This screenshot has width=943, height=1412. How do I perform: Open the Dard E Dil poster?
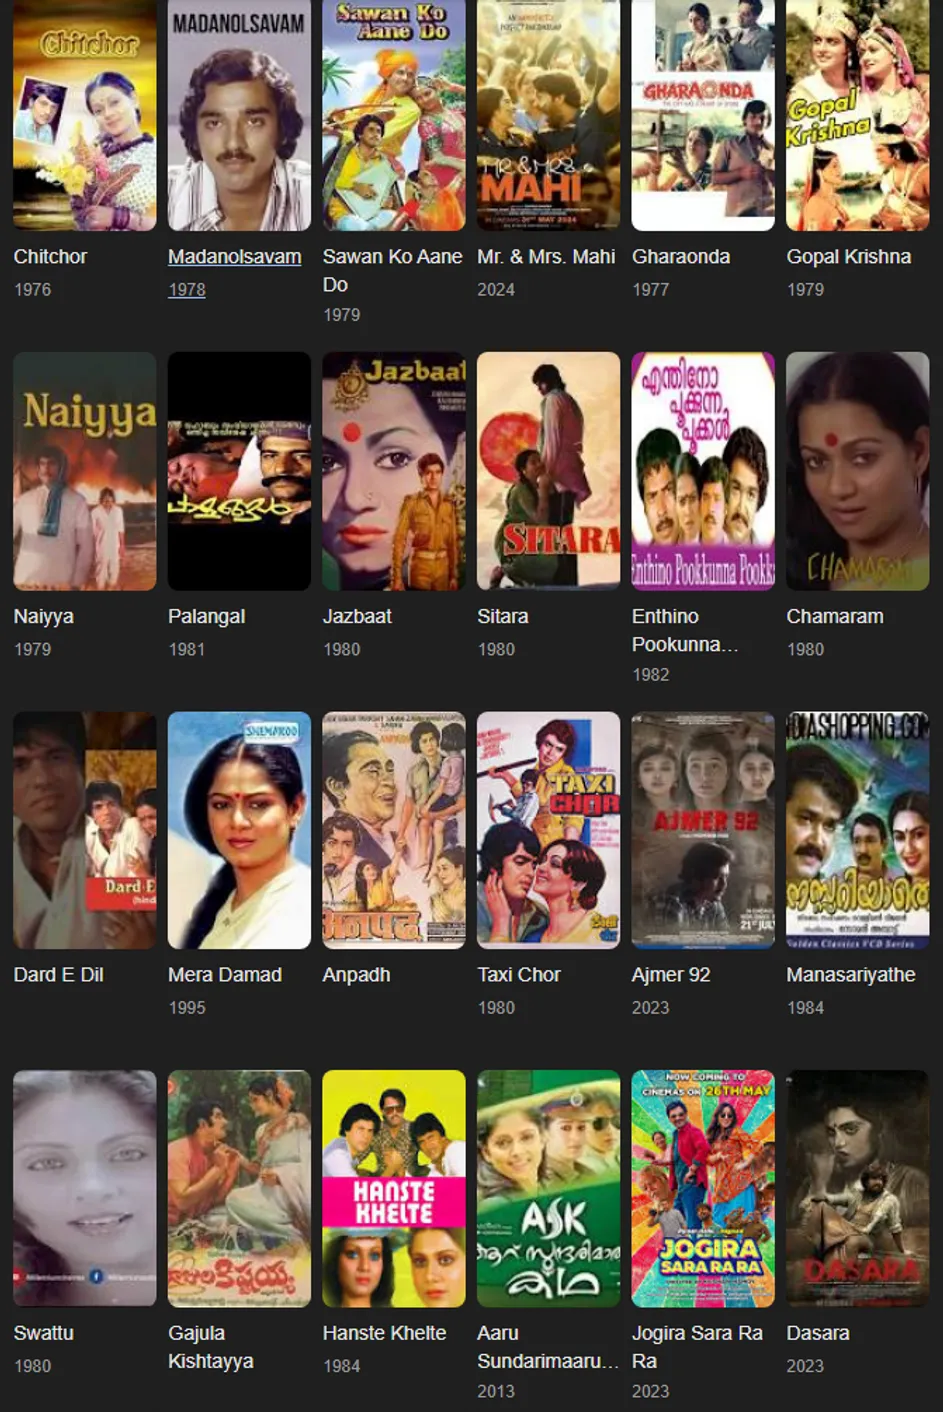[x=85, y=830]
